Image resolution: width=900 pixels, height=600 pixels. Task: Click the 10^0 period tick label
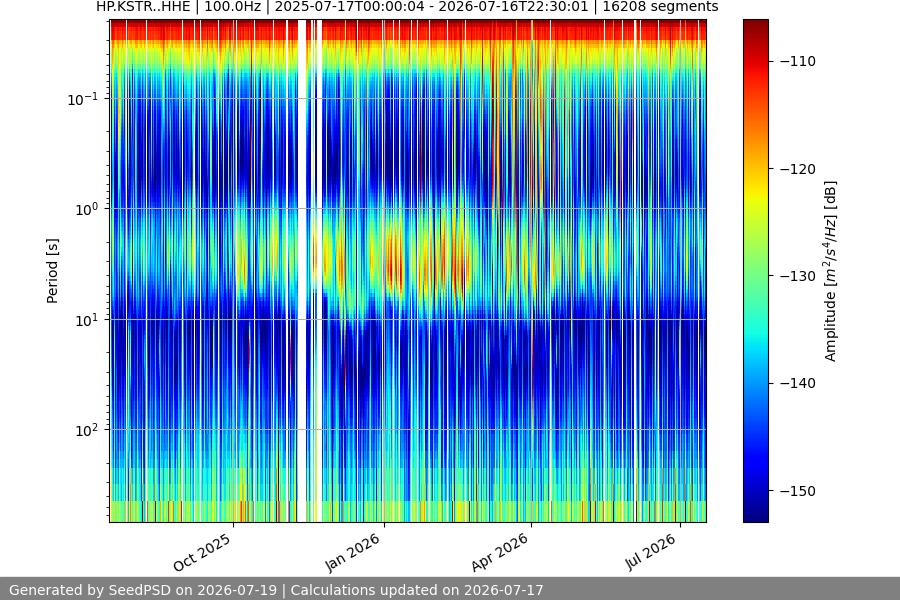click(x=87, y=209)
